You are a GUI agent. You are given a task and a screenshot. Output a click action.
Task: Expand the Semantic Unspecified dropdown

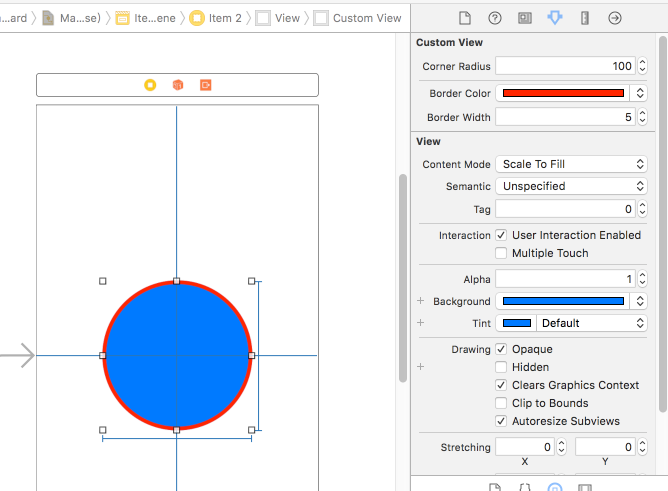tap(571, 186)
